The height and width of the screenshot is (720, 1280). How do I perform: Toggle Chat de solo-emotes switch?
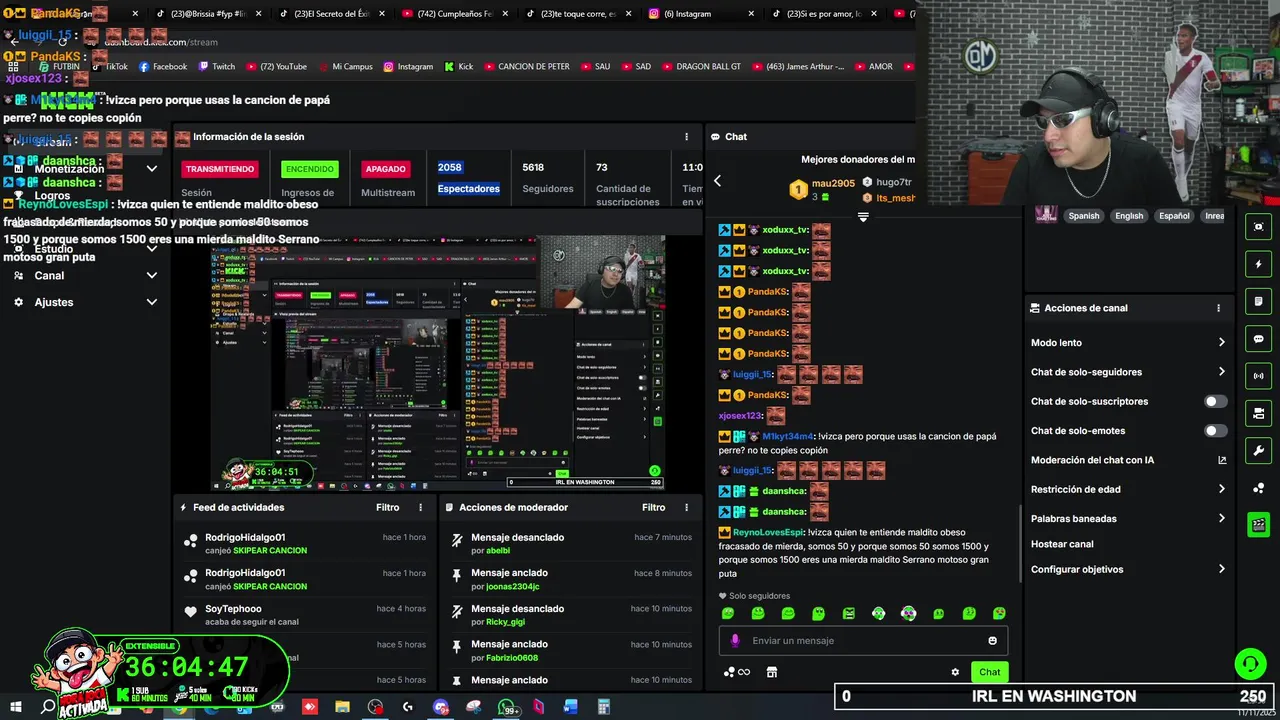click(1215, 431)
